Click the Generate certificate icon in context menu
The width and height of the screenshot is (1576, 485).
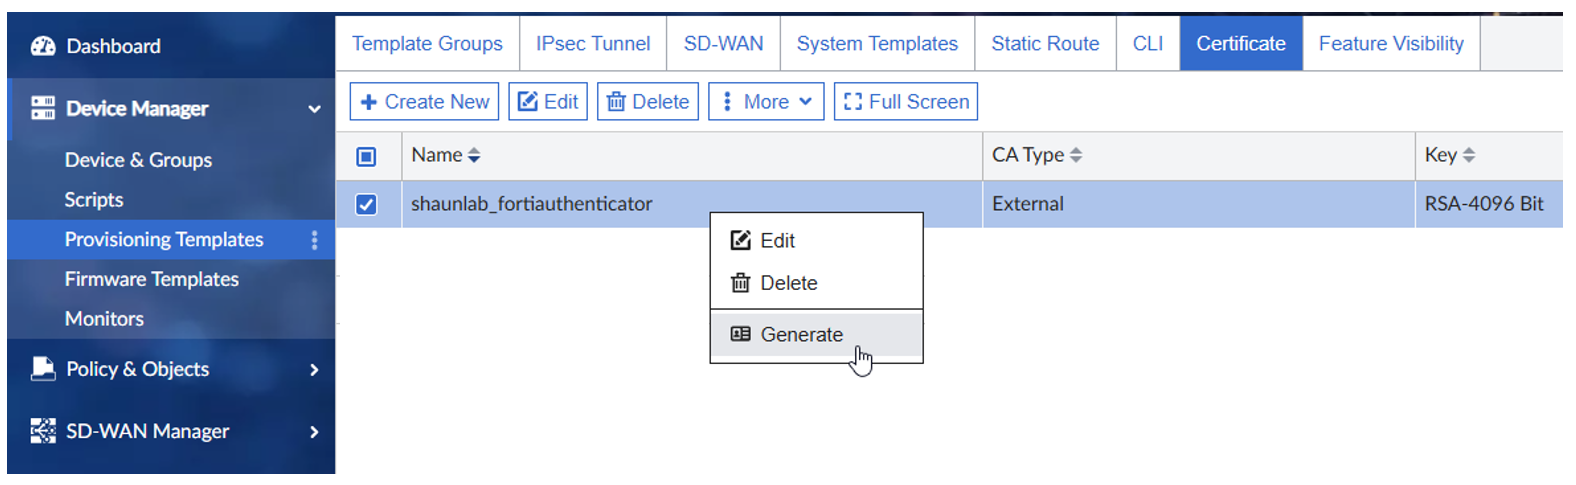[740, 334]
